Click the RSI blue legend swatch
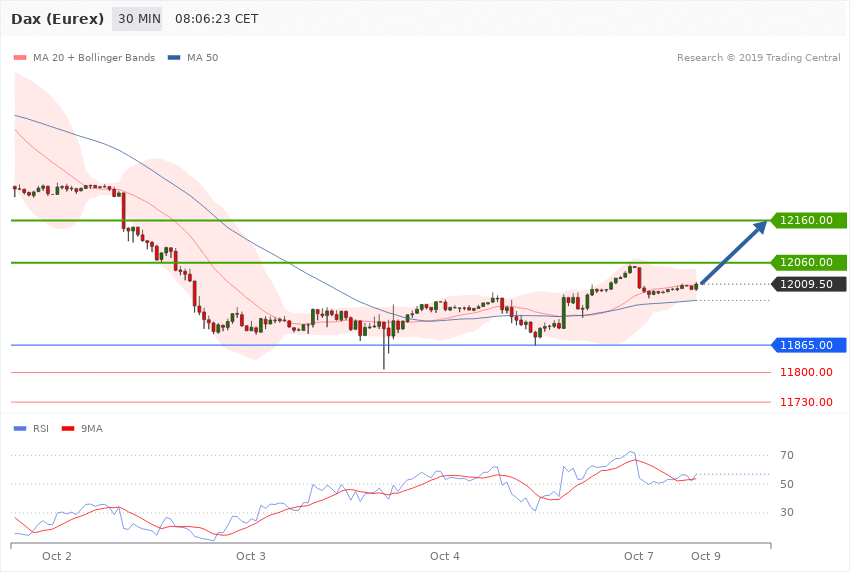Screen dimensions: 850x576 point(20,429)
